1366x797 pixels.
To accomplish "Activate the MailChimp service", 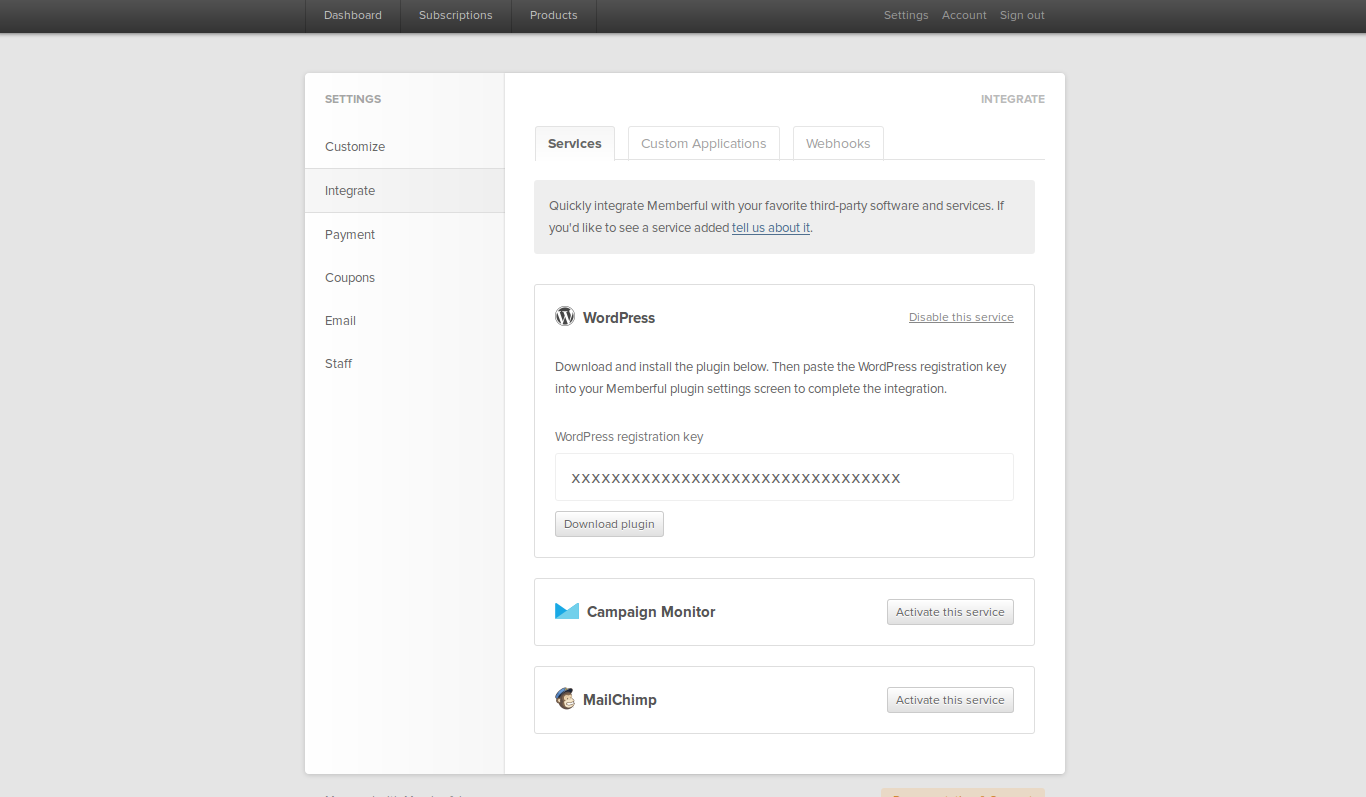I will (x=950, y=700).
